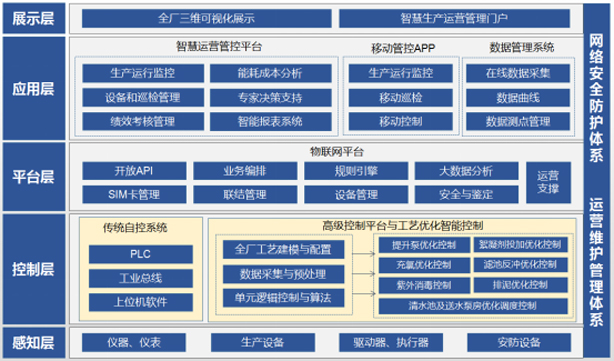
Task: Select the 上位机软件 box
Action: tap(141, 302)
